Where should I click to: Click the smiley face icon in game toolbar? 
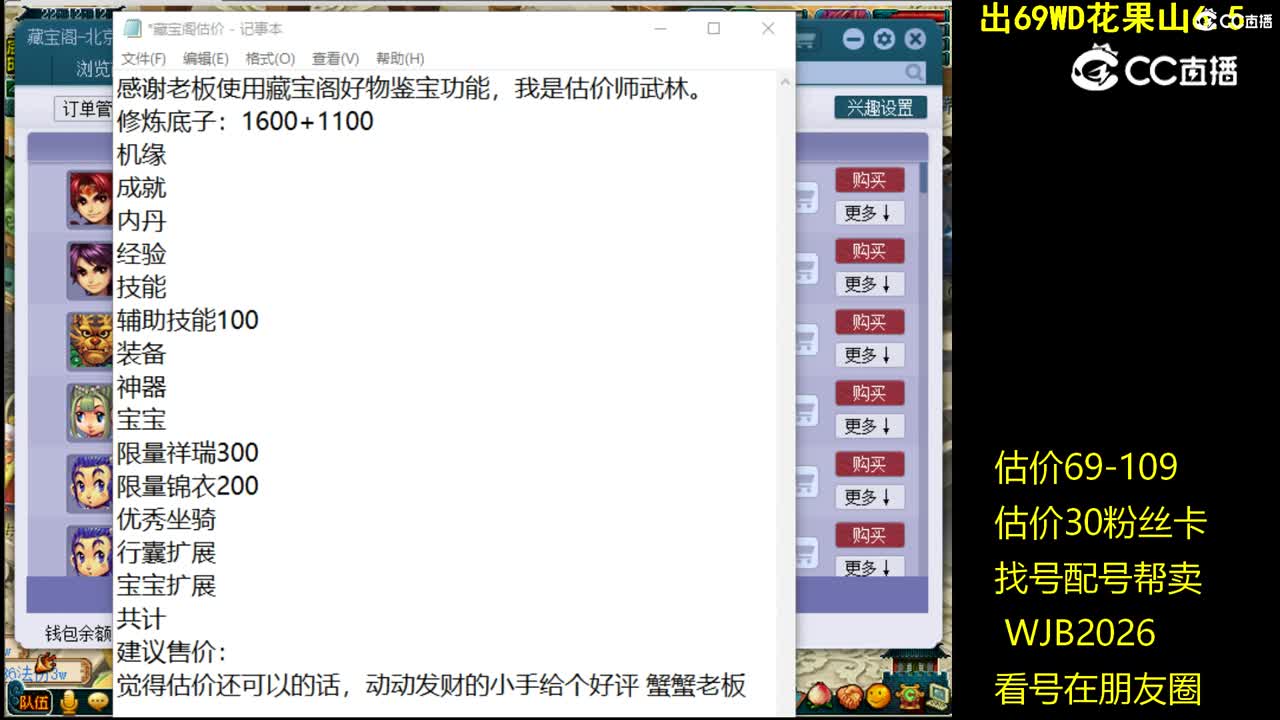tap(878, 695)
